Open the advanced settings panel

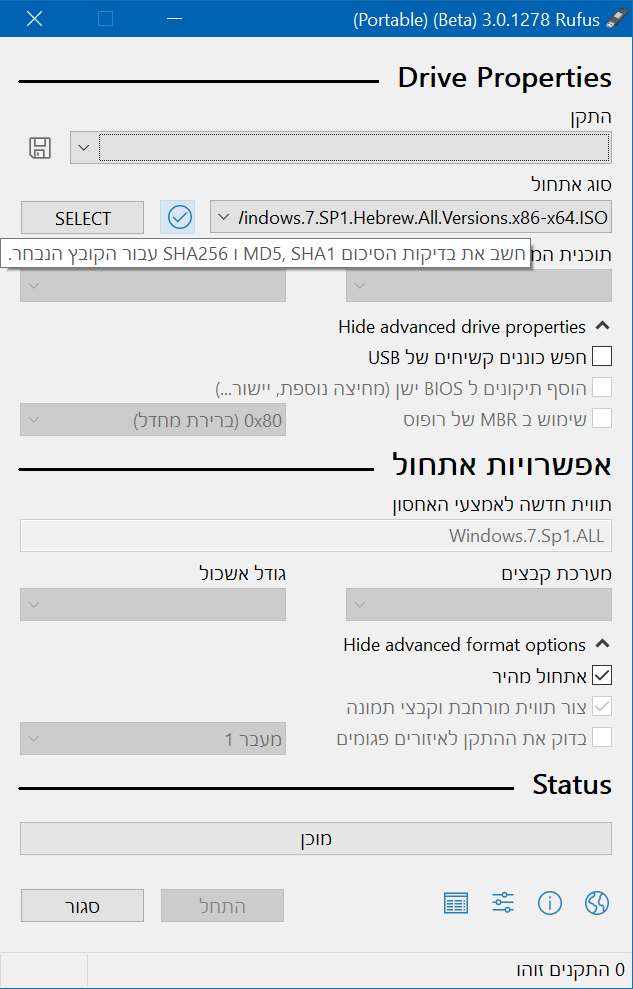click(502, 903)
